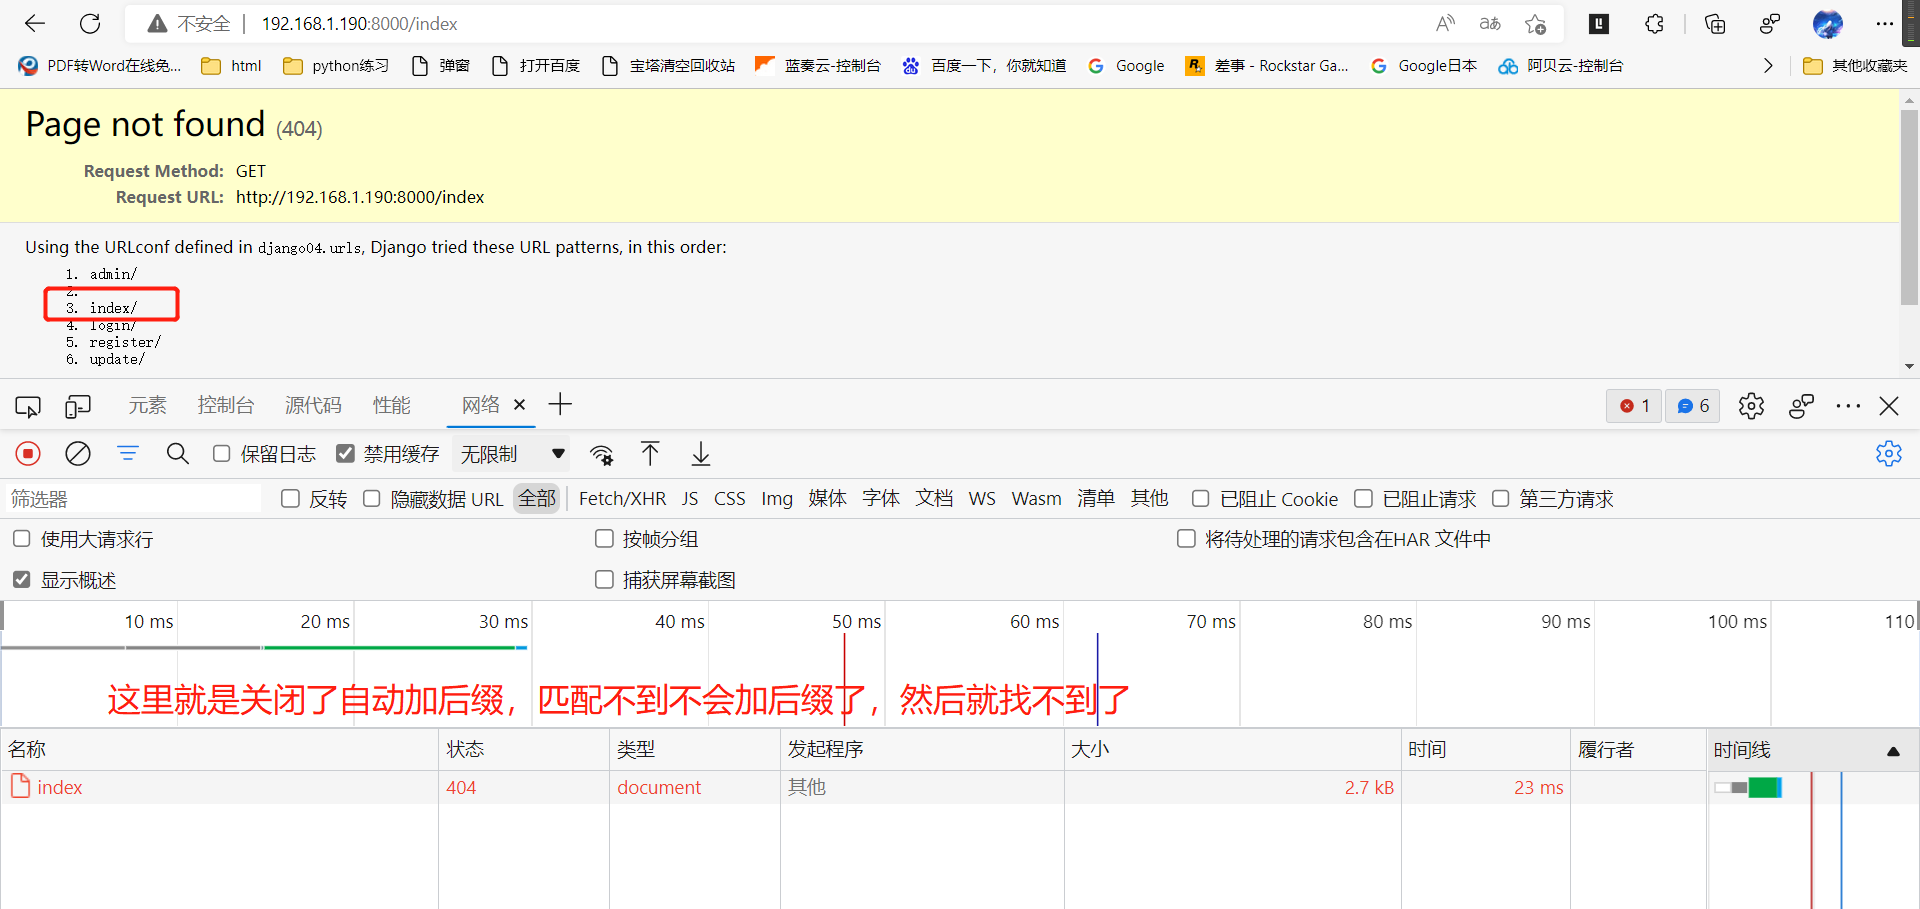Viewport: 1920px width, 909px height.
Task: Open Google bookmark
Action: tap(1127, 66)
